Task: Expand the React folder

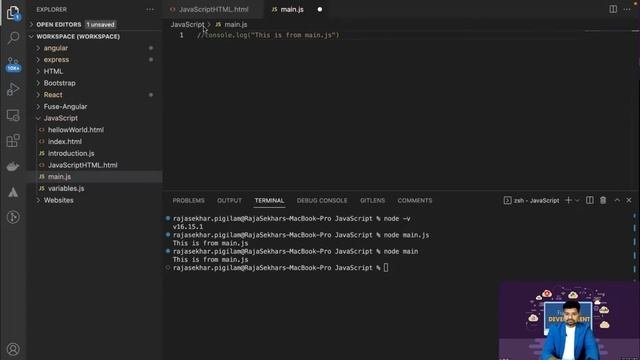Action: coord(53,95)
